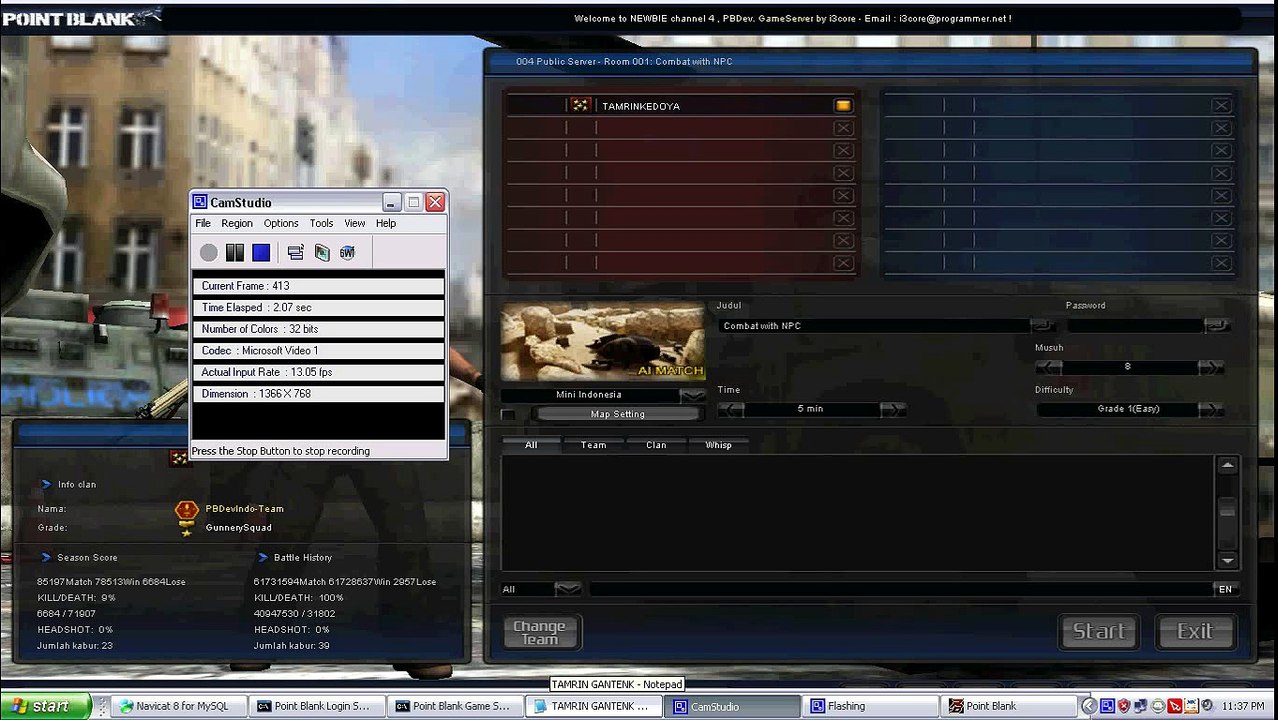Decrease Time with the left arrow
This screenshot has height=720, width=1278.
pyautogui.click(x=730, y=409)
